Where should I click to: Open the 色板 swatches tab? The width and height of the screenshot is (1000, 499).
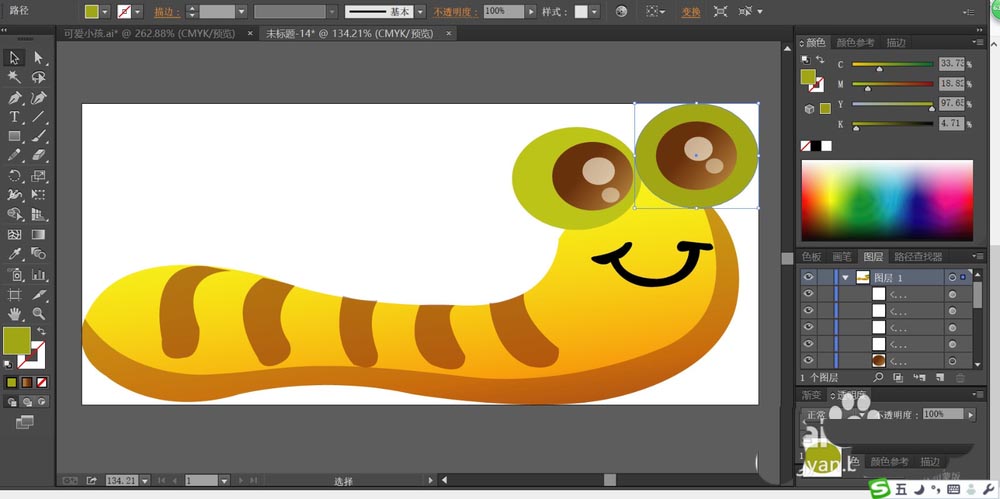click(x=811, y=257)
